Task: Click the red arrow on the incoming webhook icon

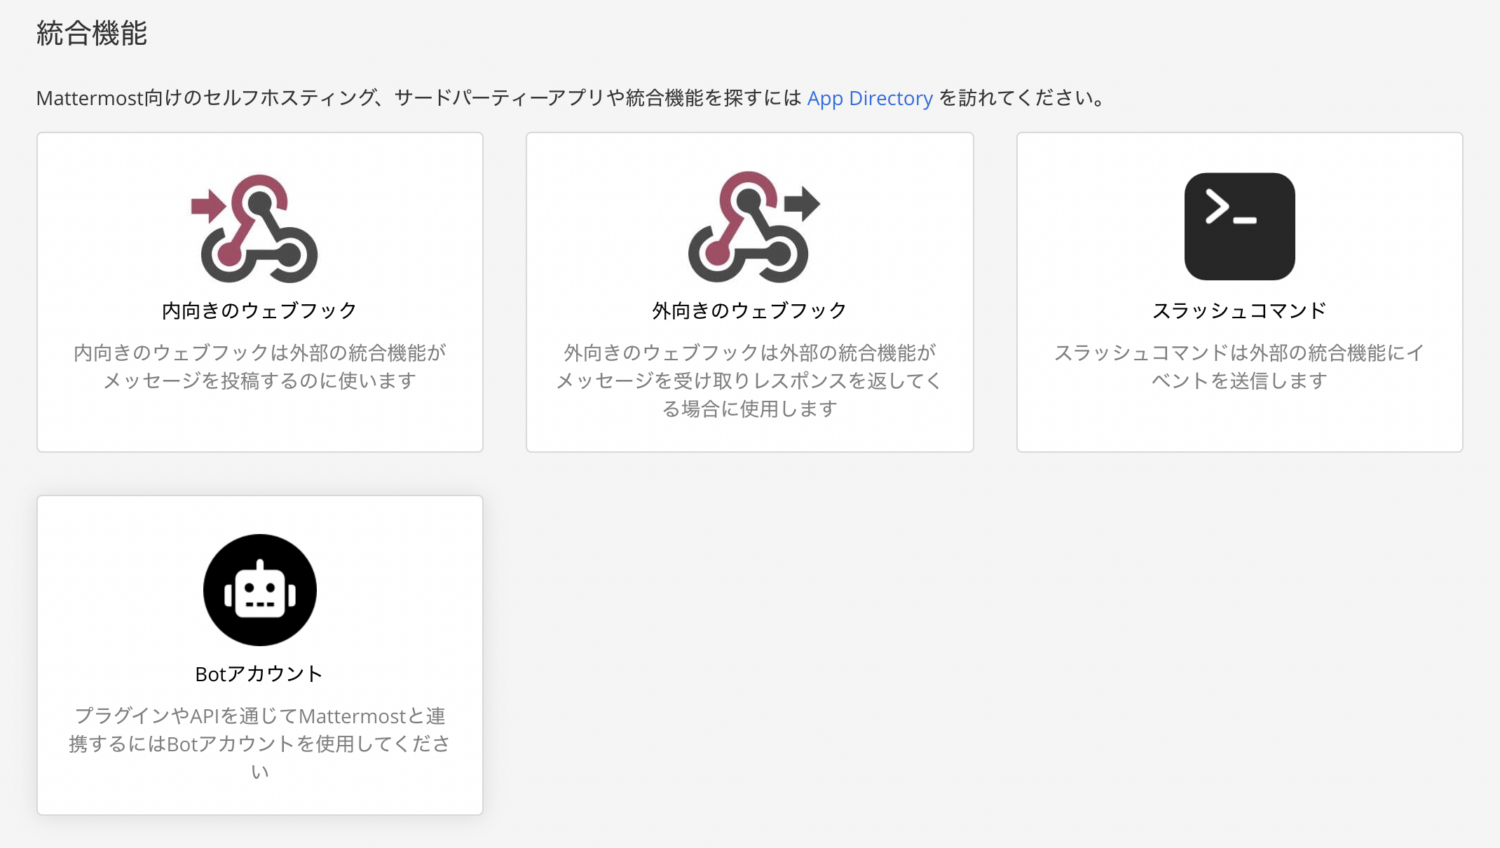Action: point(208,206)
